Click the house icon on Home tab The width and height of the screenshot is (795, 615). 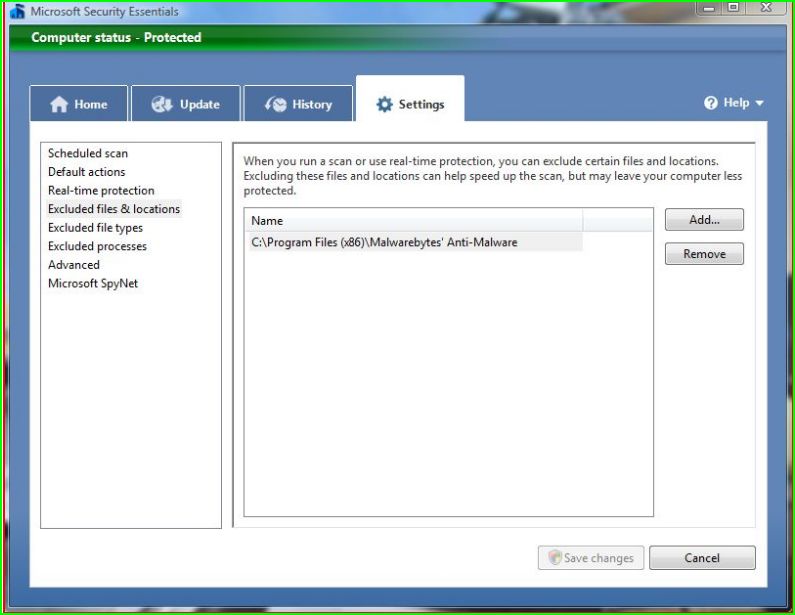(59, 104)
